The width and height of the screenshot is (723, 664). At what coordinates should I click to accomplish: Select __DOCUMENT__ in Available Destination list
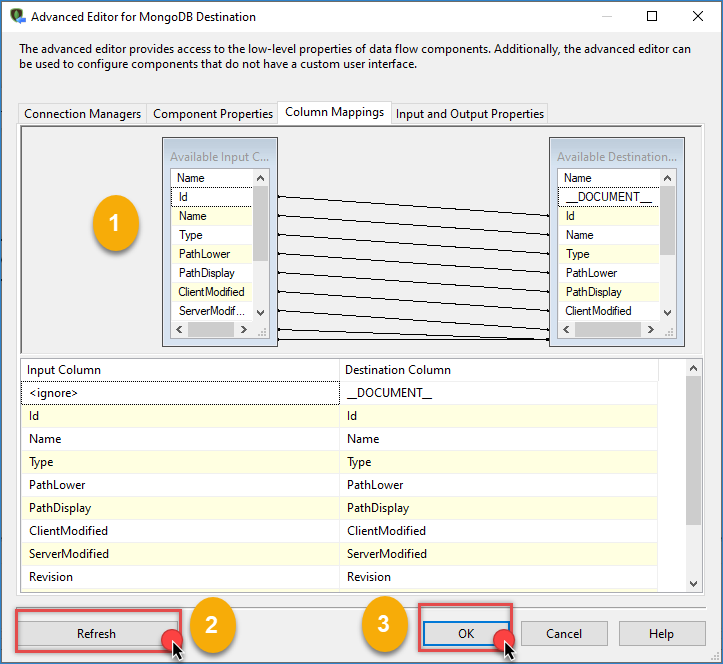pyautogui.click(x=609, y=197)
